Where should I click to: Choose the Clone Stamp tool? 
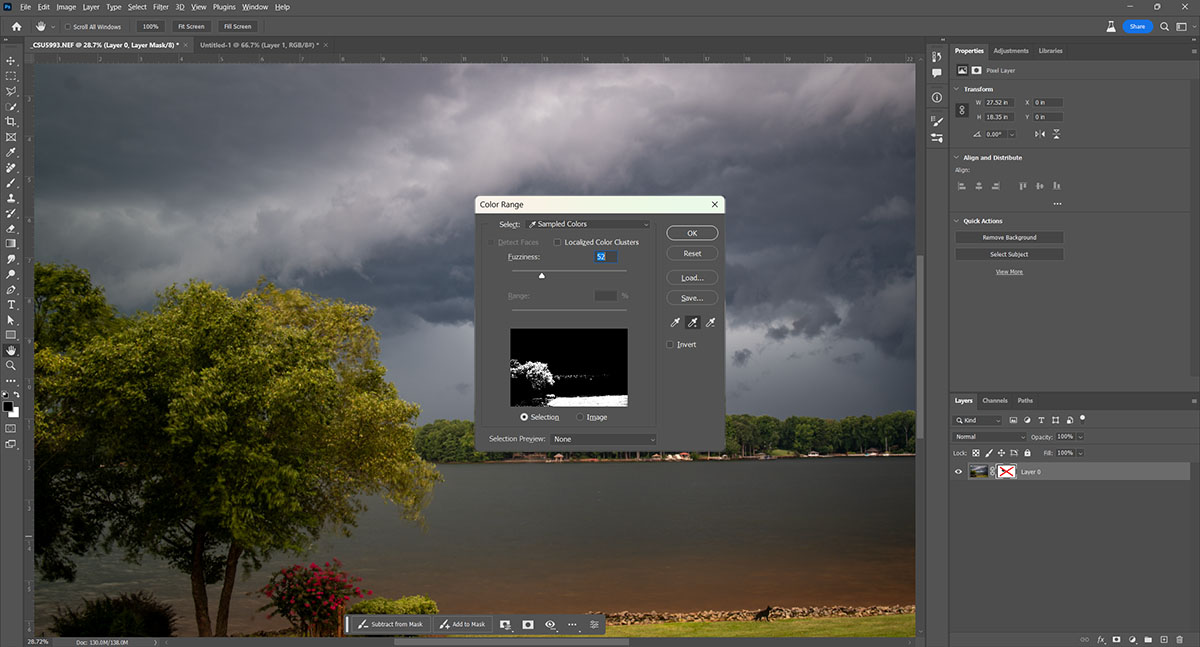[11, 198]
